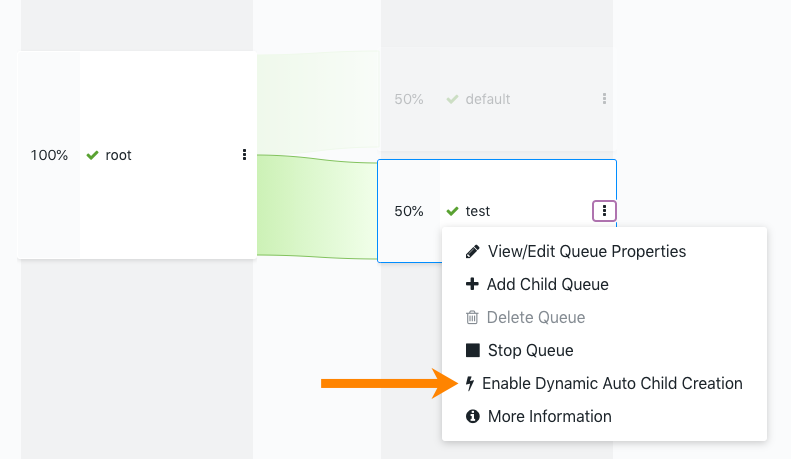Click the plus icon for Add Child Queue
Screen dimensions: 791x459
[472, 284]
